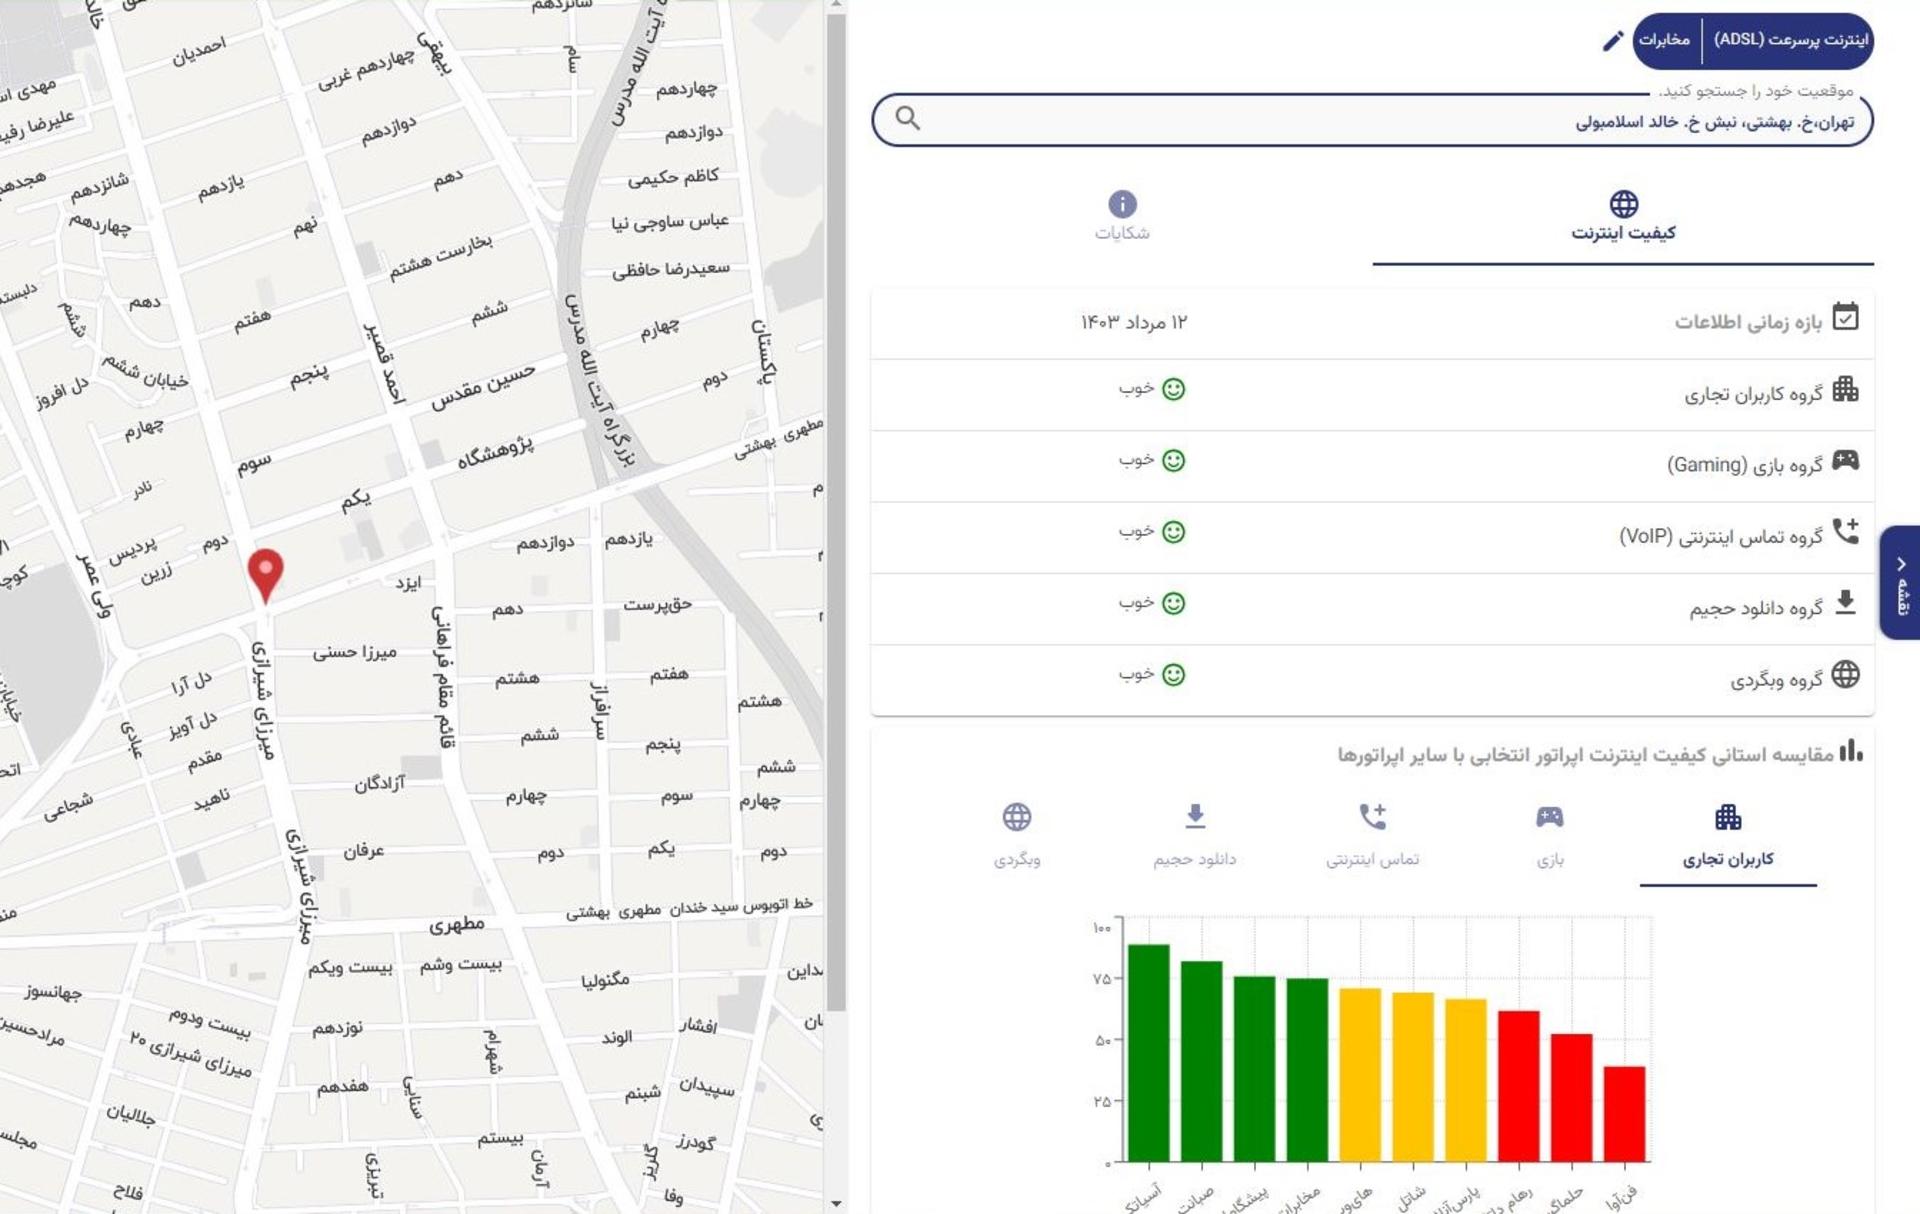Click the اینترنت پرسرعت (ADSL) service chip
This screenshot has width=1920, height=1214.
pyautogui.click(x=1789, y=41)
